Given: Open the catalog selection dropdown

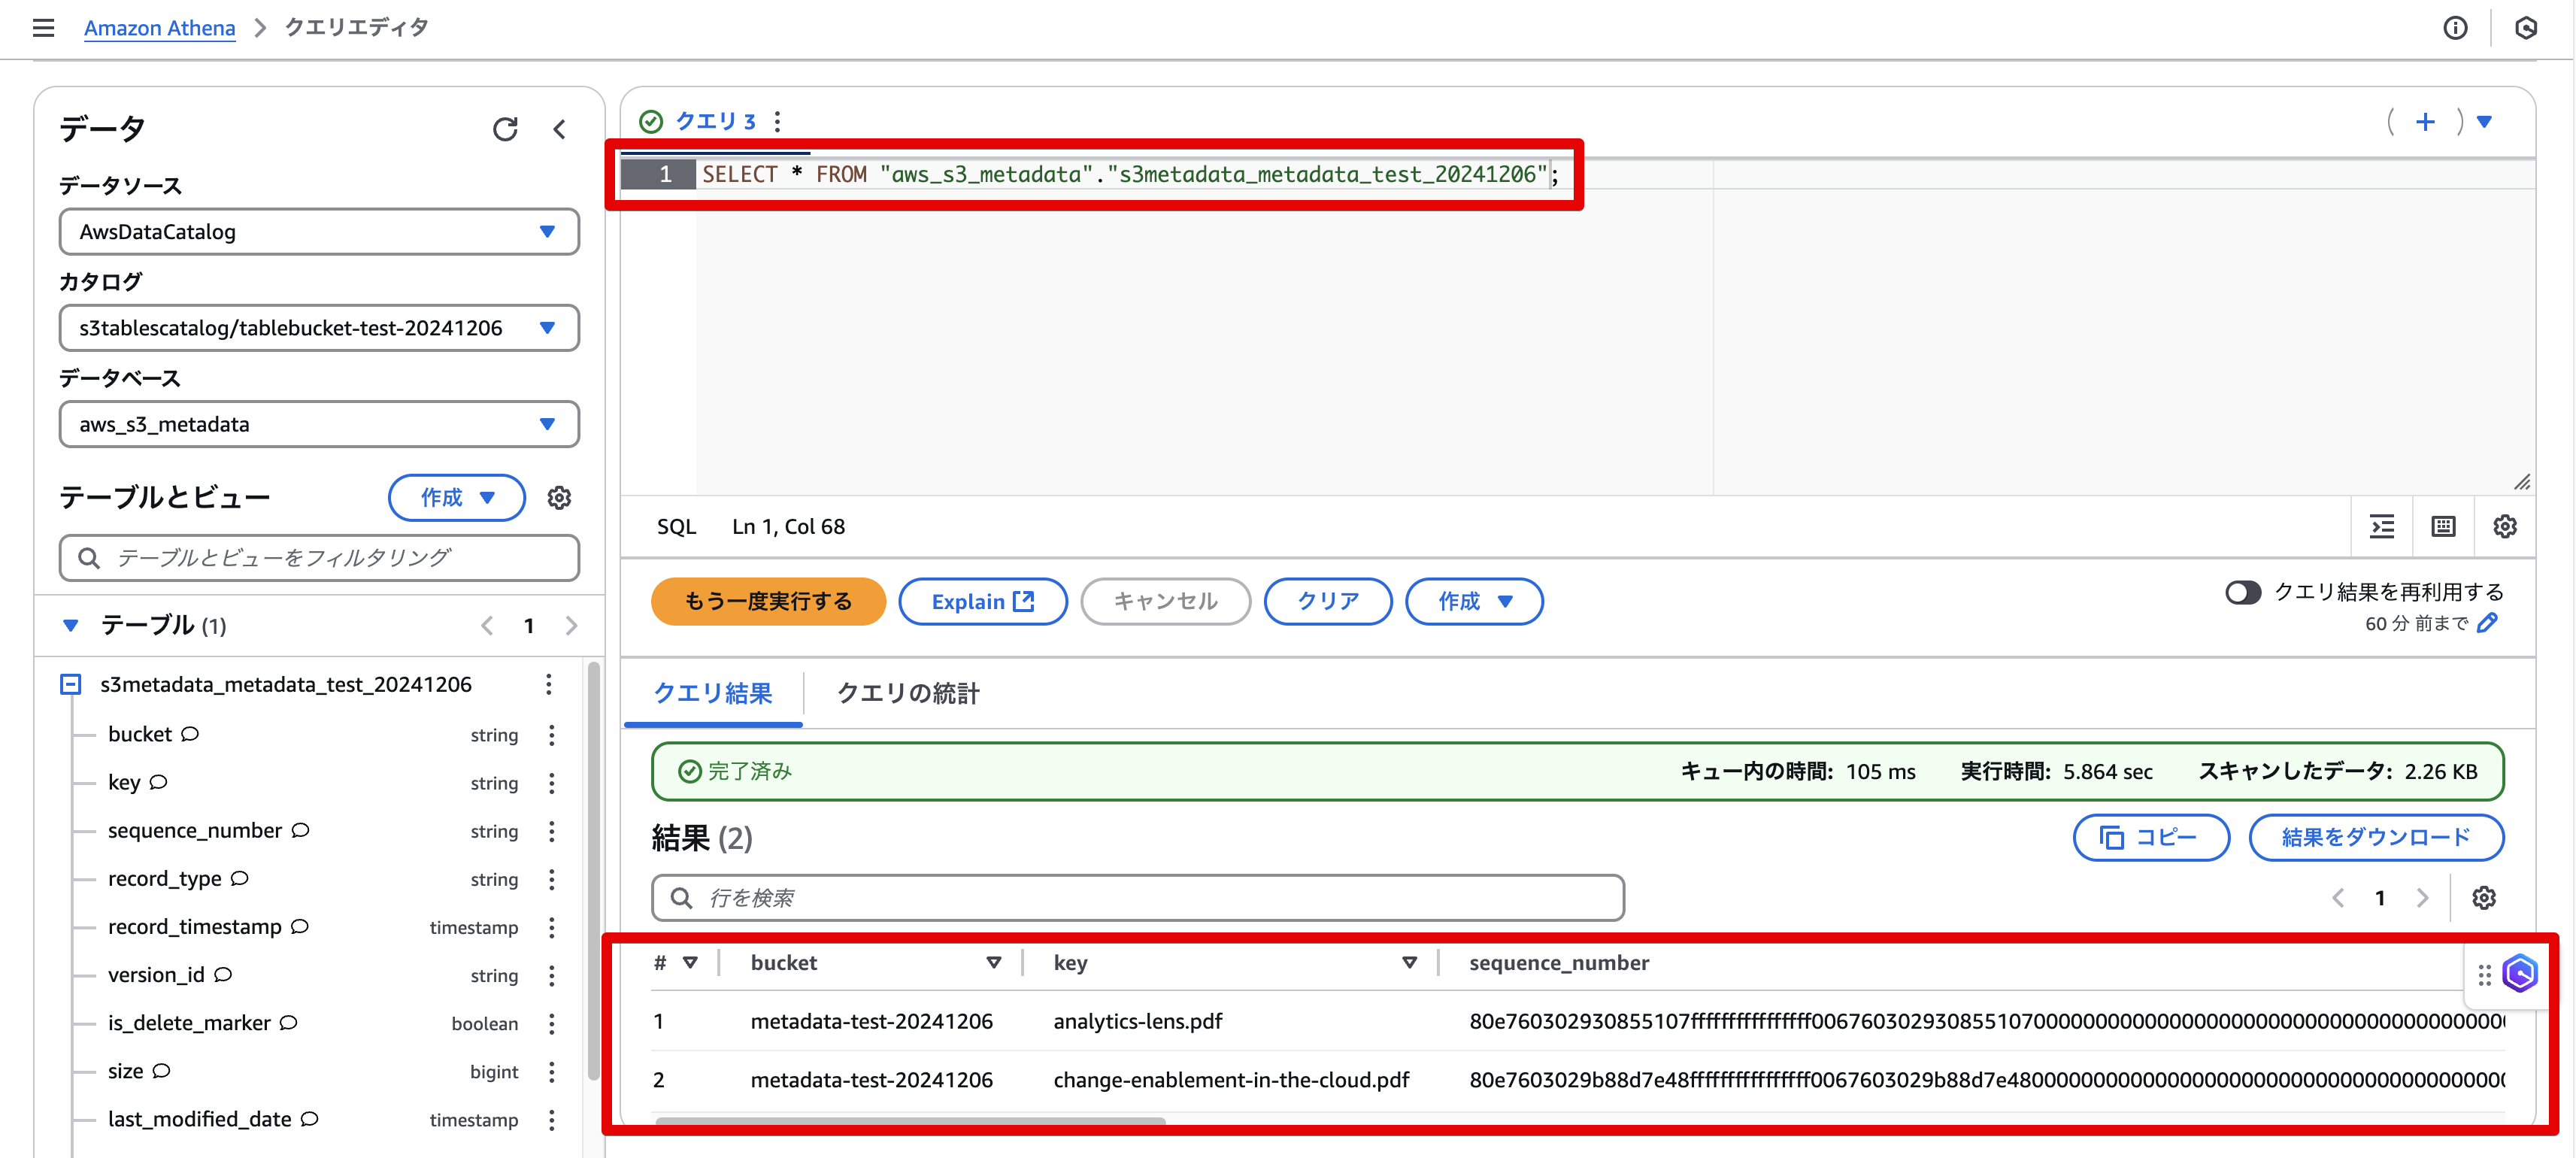Looking at the screenshot, I should tap(319, 328).
